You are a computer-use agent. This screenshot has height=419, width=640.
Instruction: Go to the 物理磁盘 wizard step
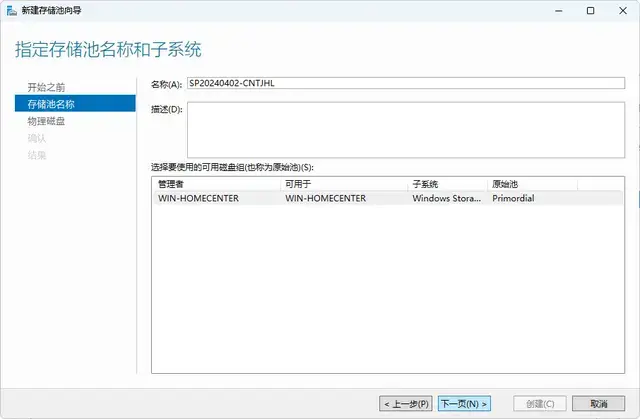[46, 121]
